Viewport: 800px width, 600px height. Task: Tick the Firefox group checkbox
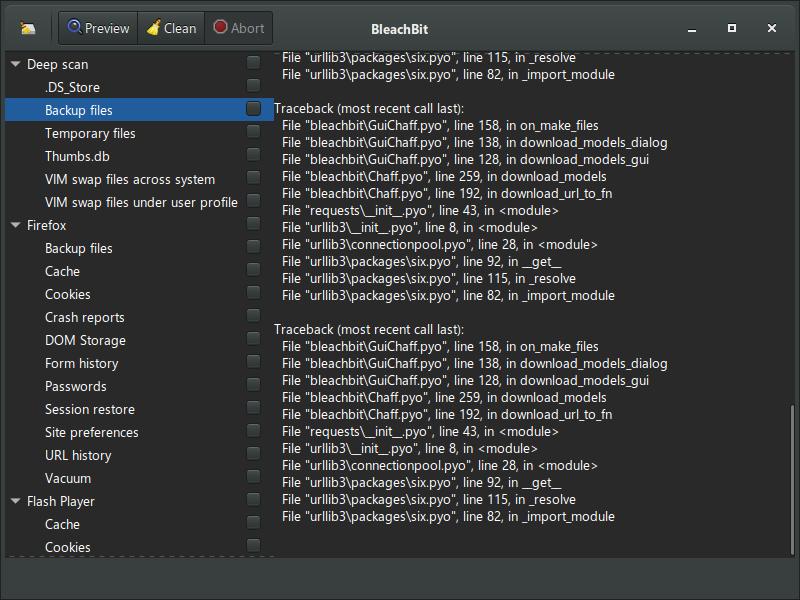(254, 223)
